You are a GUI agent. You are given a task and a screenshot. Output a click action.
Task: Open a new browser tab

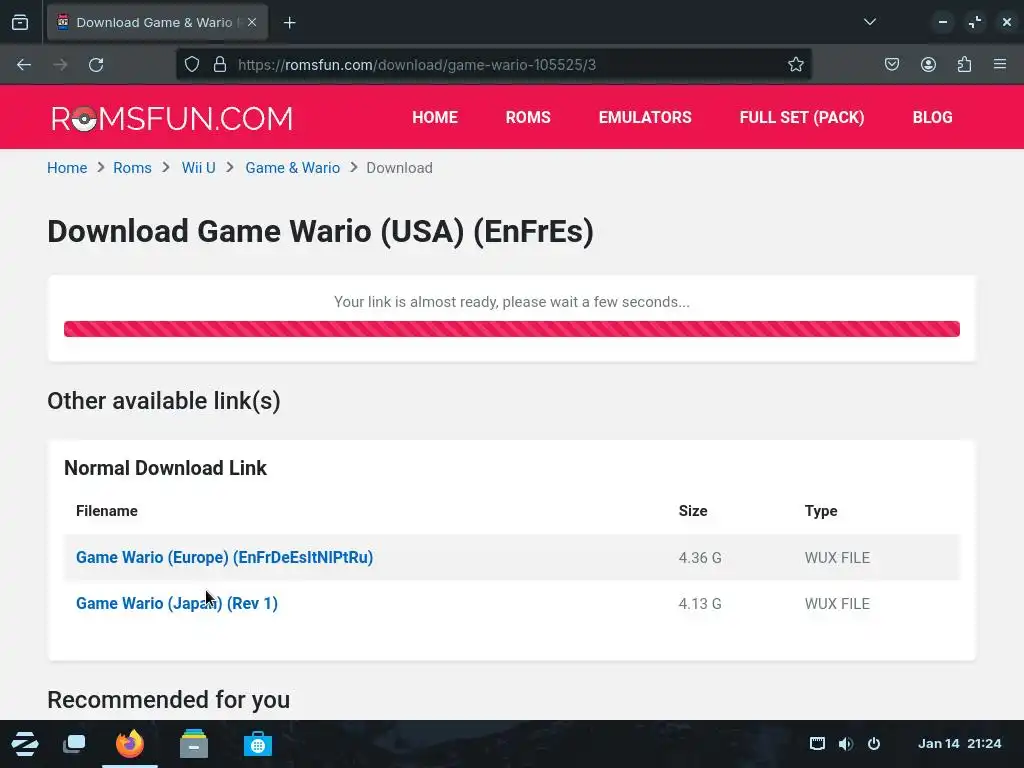pos(290,23)
